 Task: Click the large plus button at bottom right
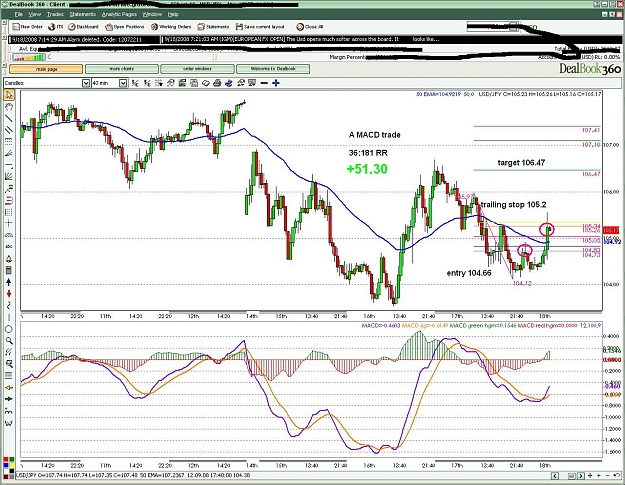[x=590, y=475]
